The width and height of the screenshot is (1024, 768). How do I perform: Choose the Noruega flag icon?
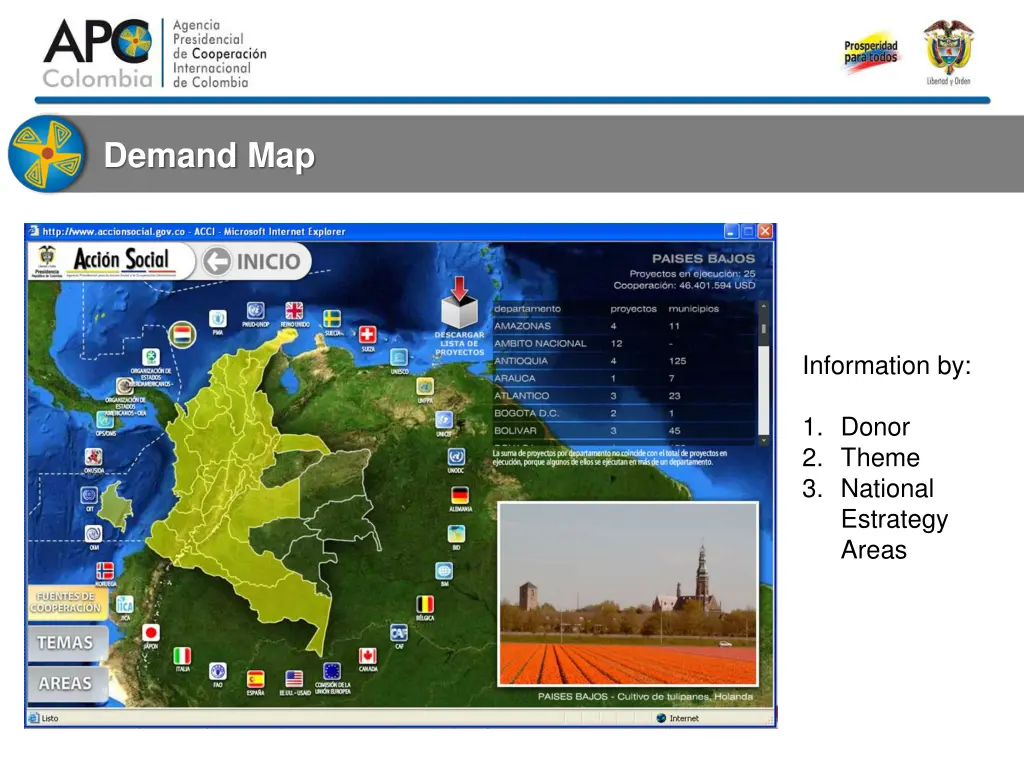(x=105, y=571)
